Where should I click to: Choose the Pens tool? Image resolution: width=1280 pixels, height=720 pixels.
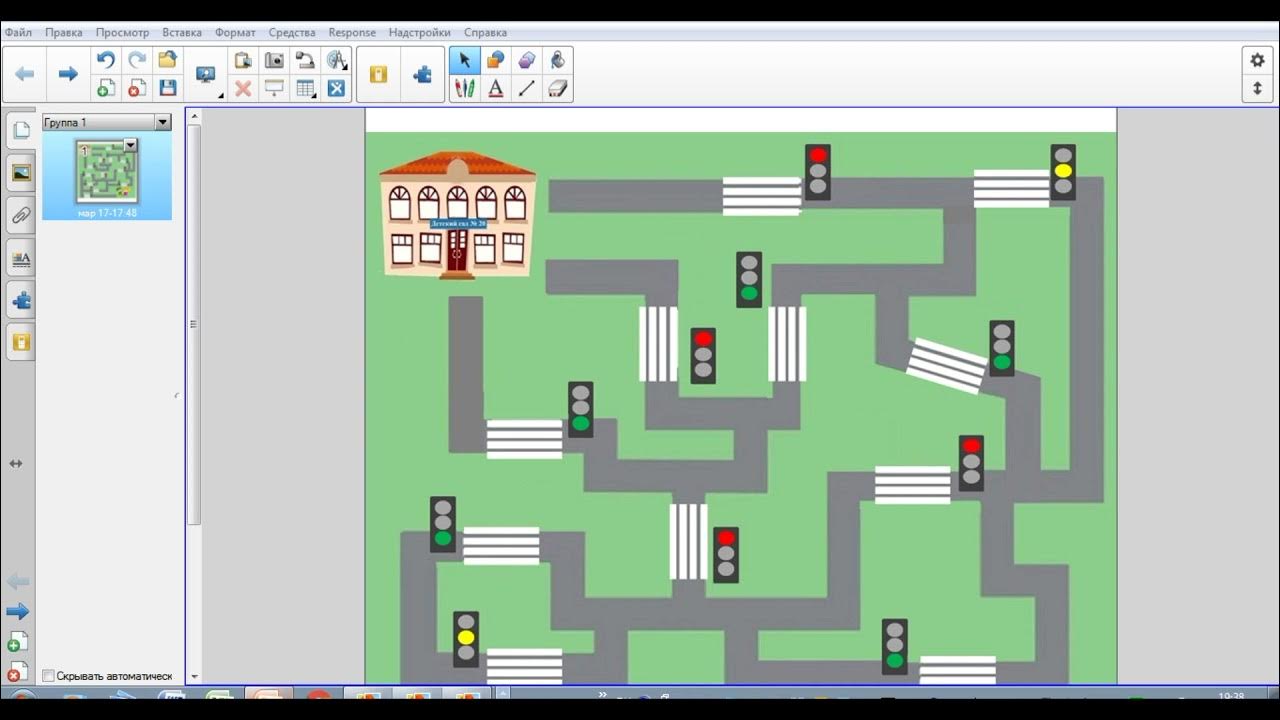click(464, 89)
